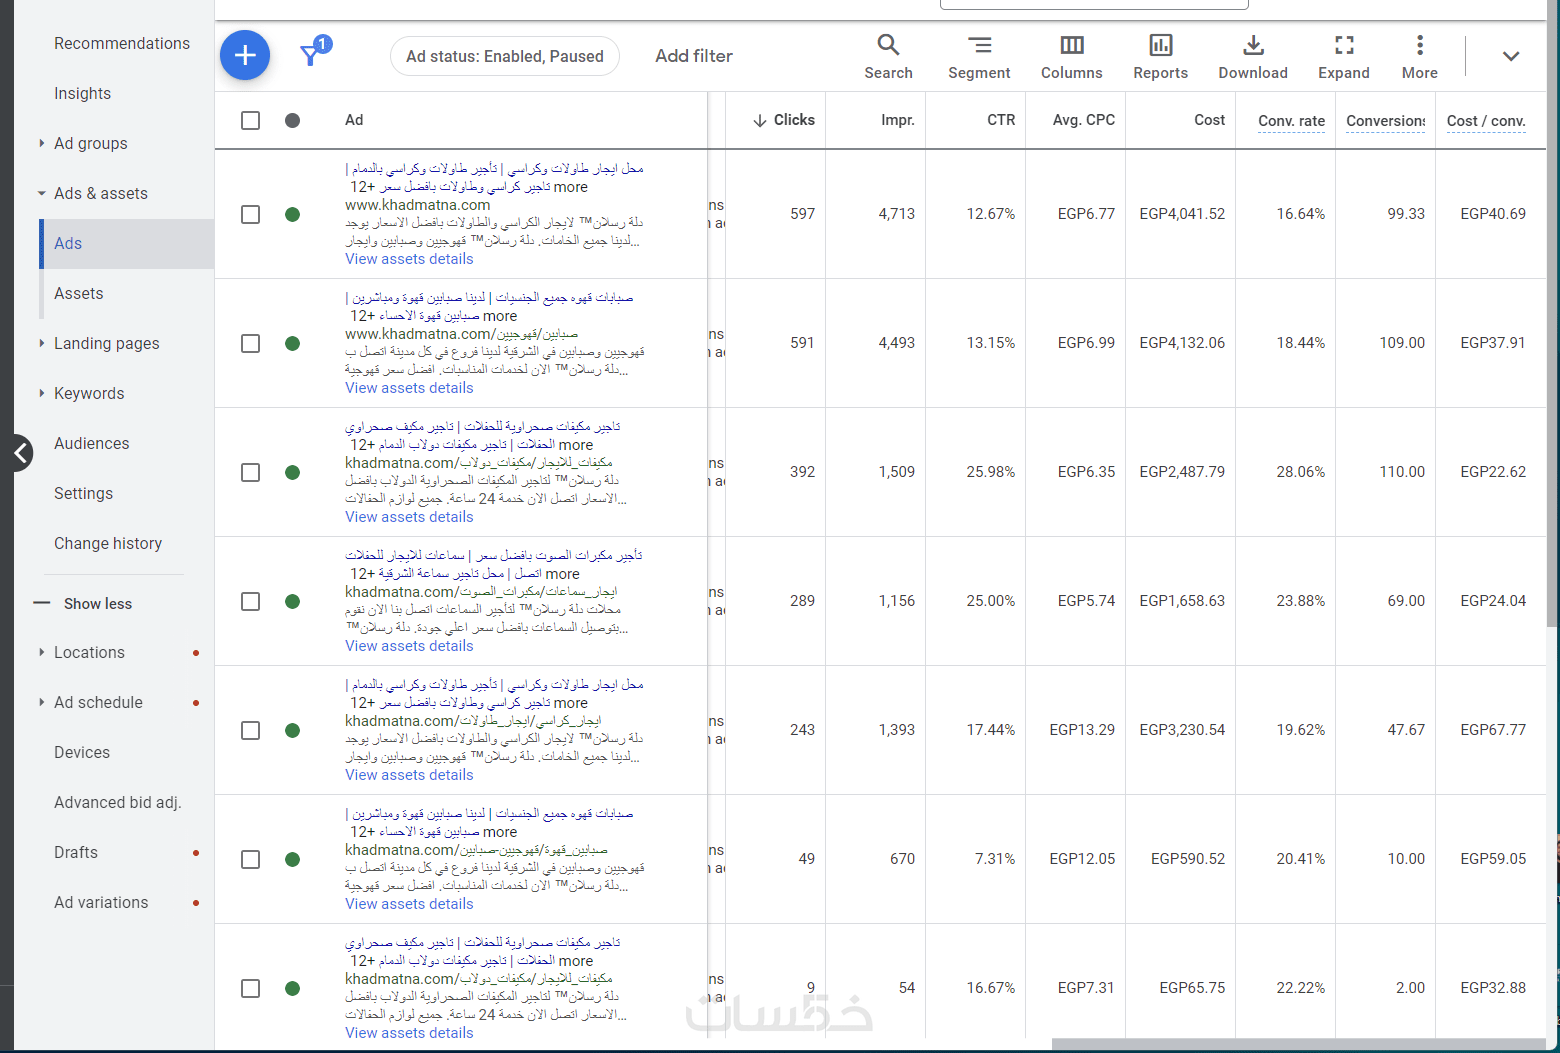Download the ads table
The image size is (1560, 1053).
pyautogui.click(x=1253, y=56)
